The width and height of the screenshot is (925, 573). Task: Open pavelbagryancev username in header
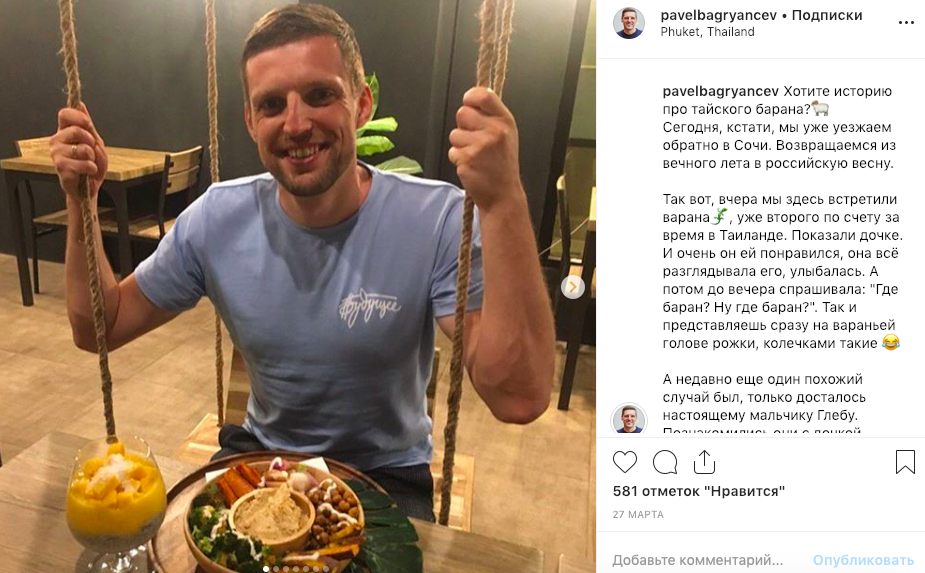[x=719, y=15]
